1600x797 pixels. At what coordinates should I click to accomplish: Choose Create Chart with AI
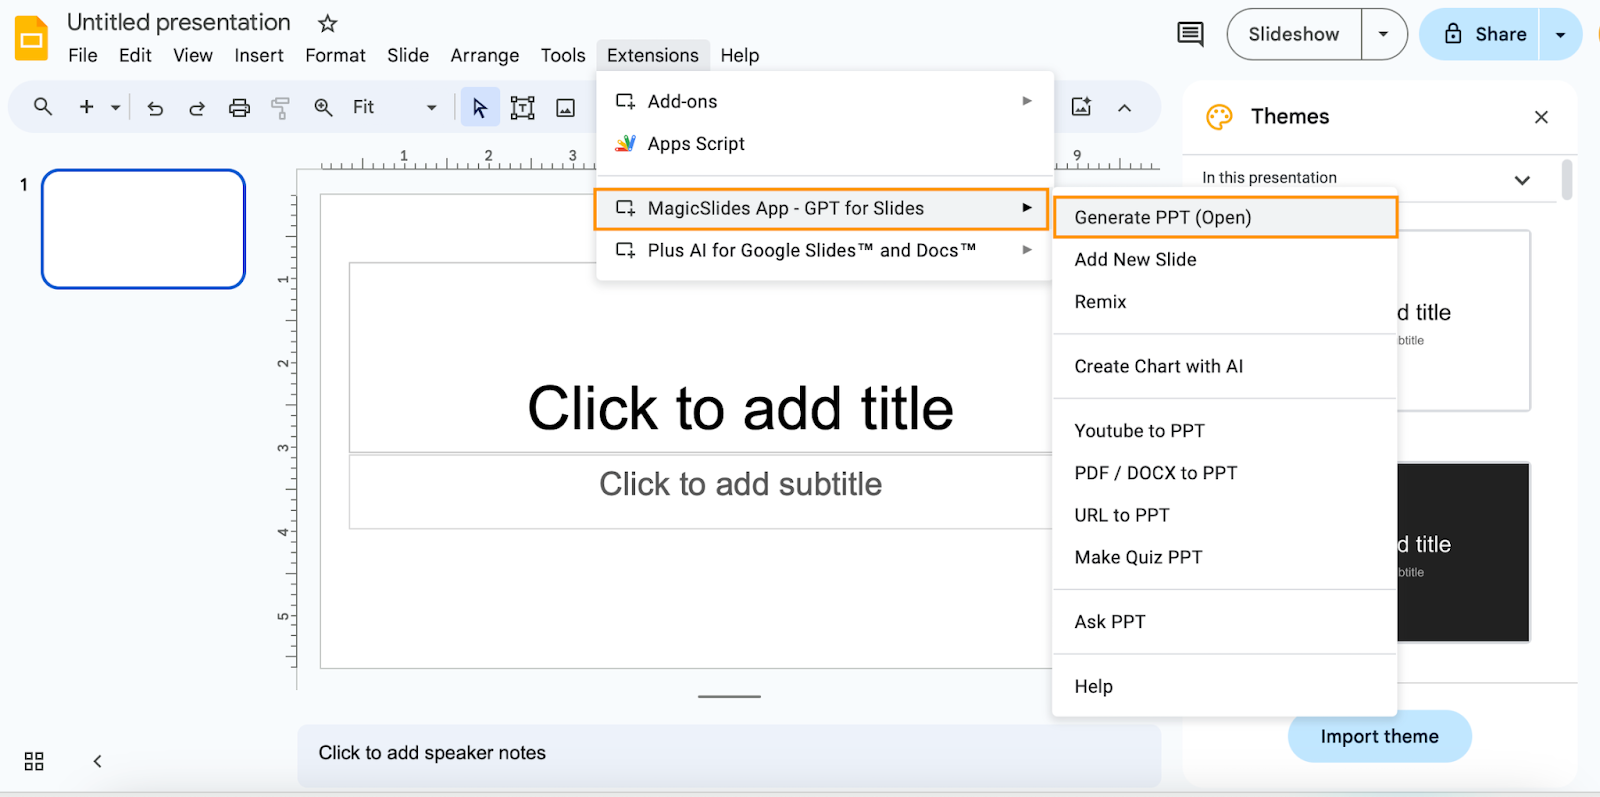1225,366
